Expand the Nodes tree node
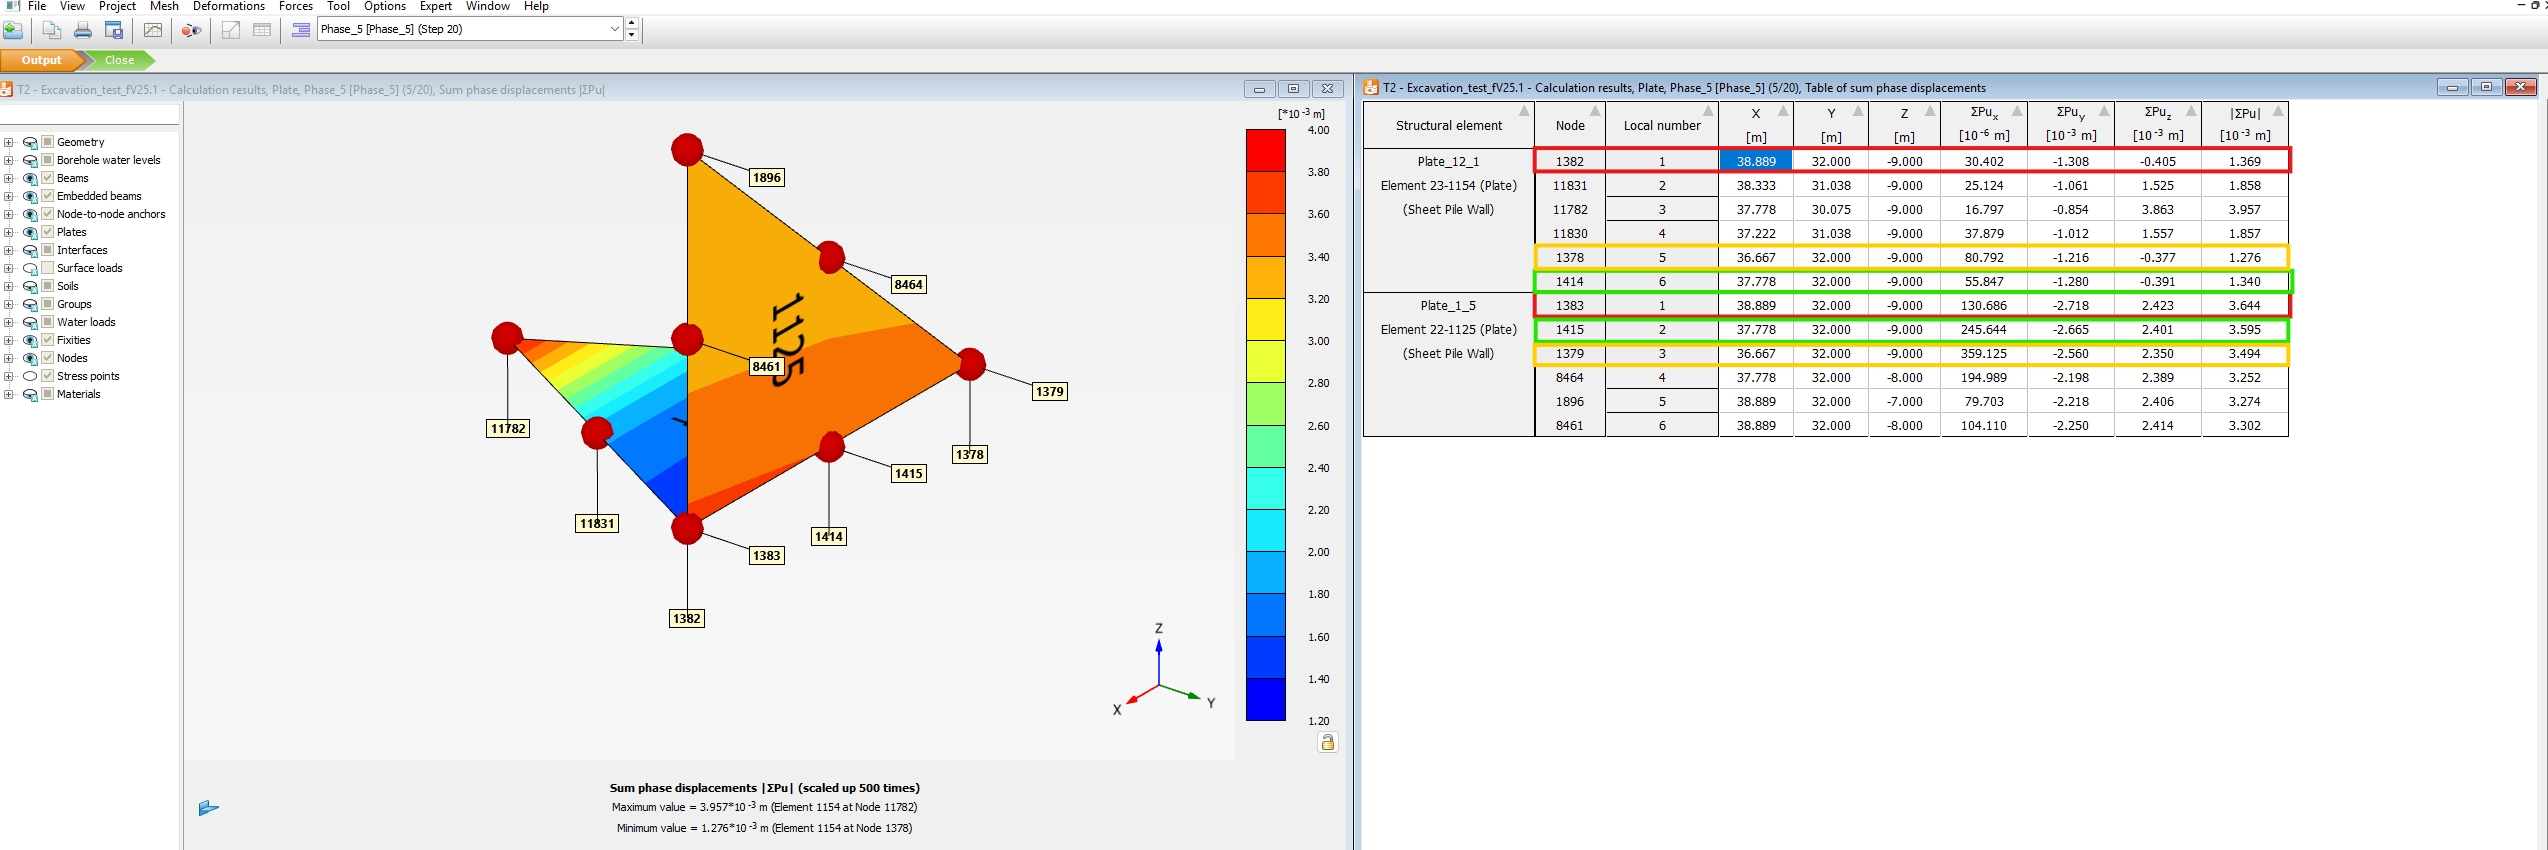Viewport: 2548px width, 850px height. tap(8, 358)
